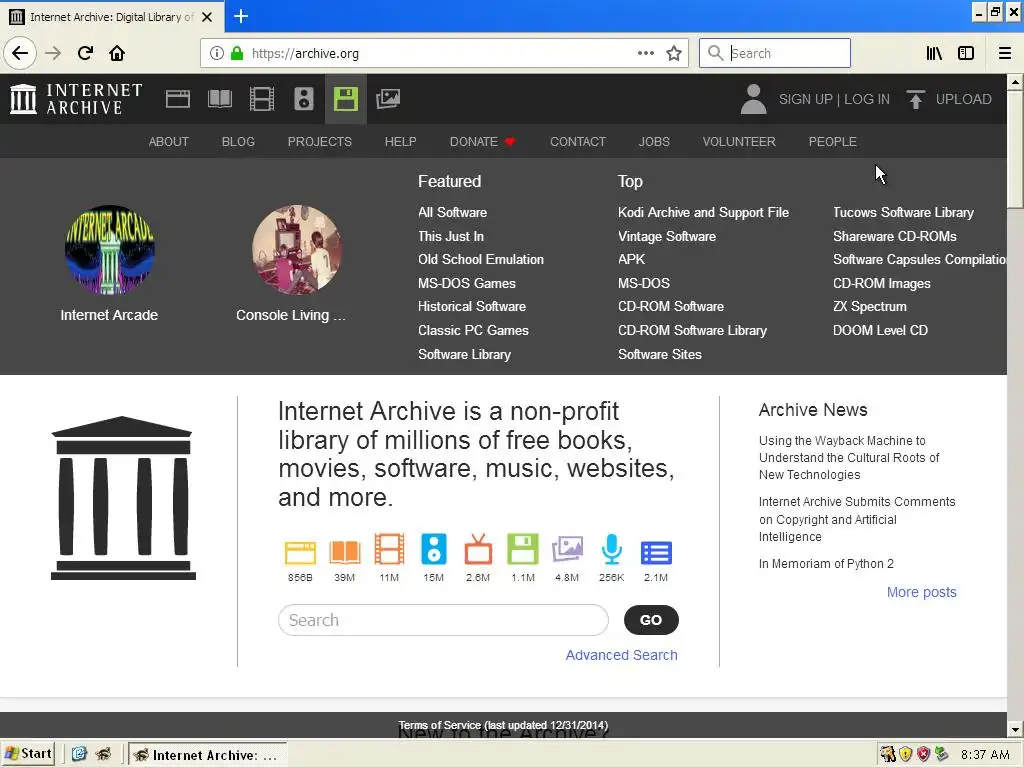Click the LOG IN link
The width and height of the screenshot is (1024, 768).
pos(867,99)
